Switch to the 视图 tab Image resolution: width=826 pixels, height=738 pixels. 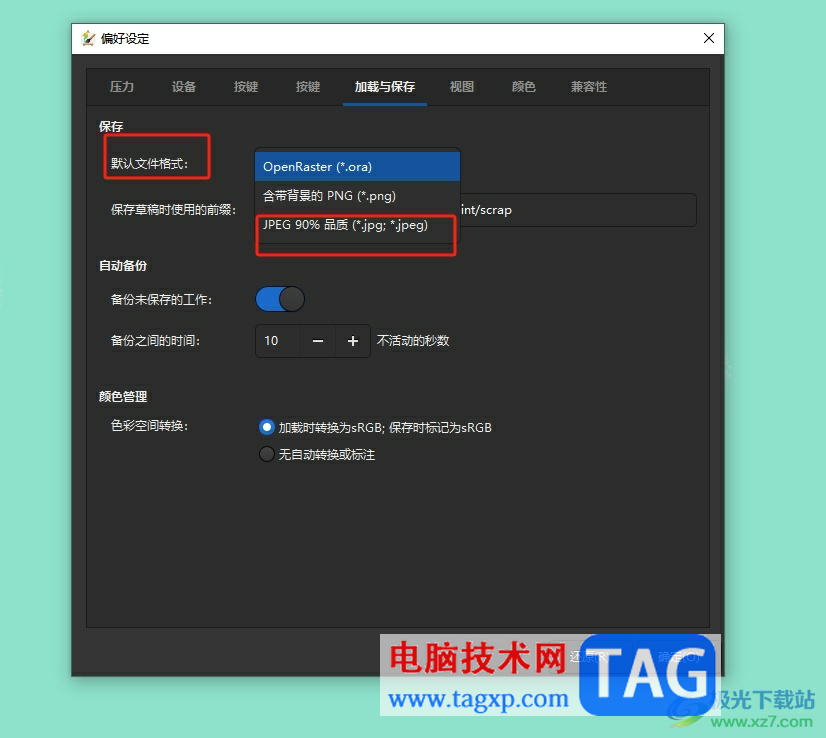(461, 86)
